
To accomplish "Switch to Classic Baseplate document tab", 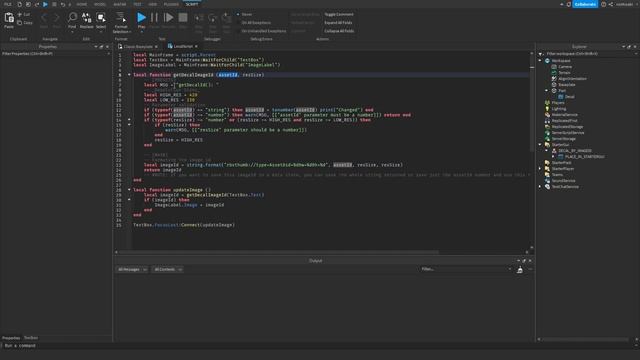I will (138, 47).
